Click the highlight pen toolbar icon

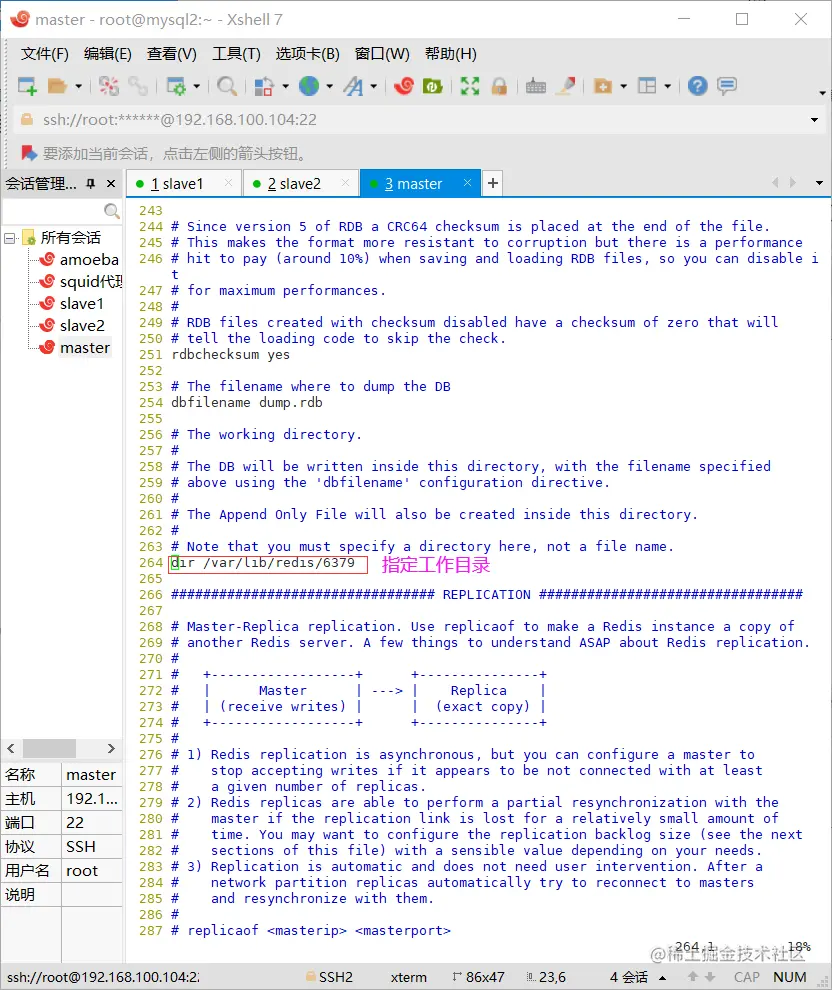566,86
